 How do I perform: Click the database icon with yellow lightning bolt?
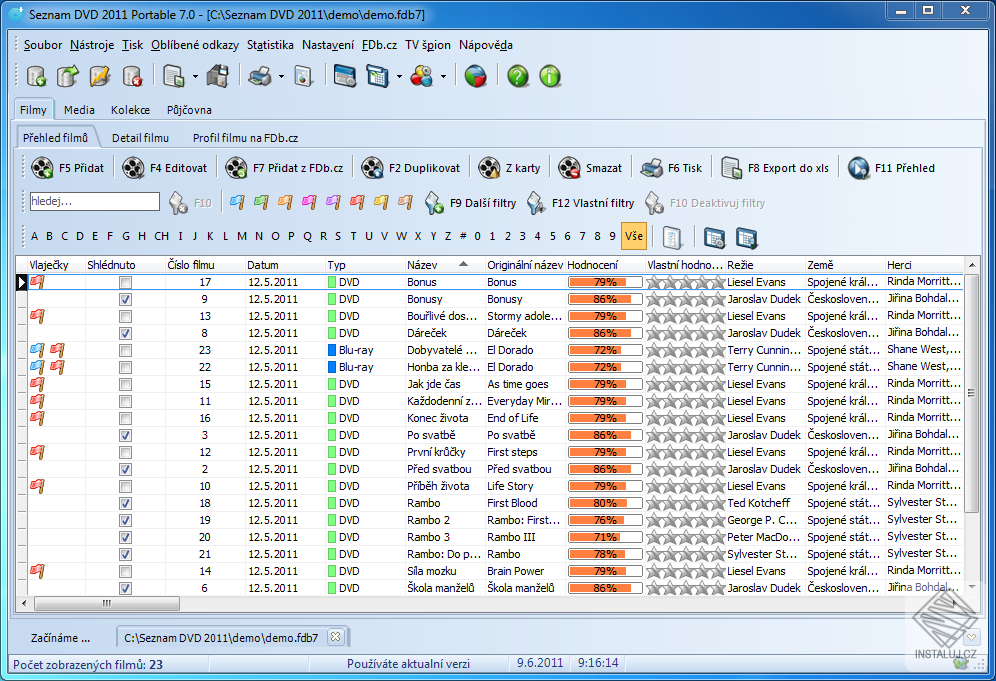tap(100, 77)
